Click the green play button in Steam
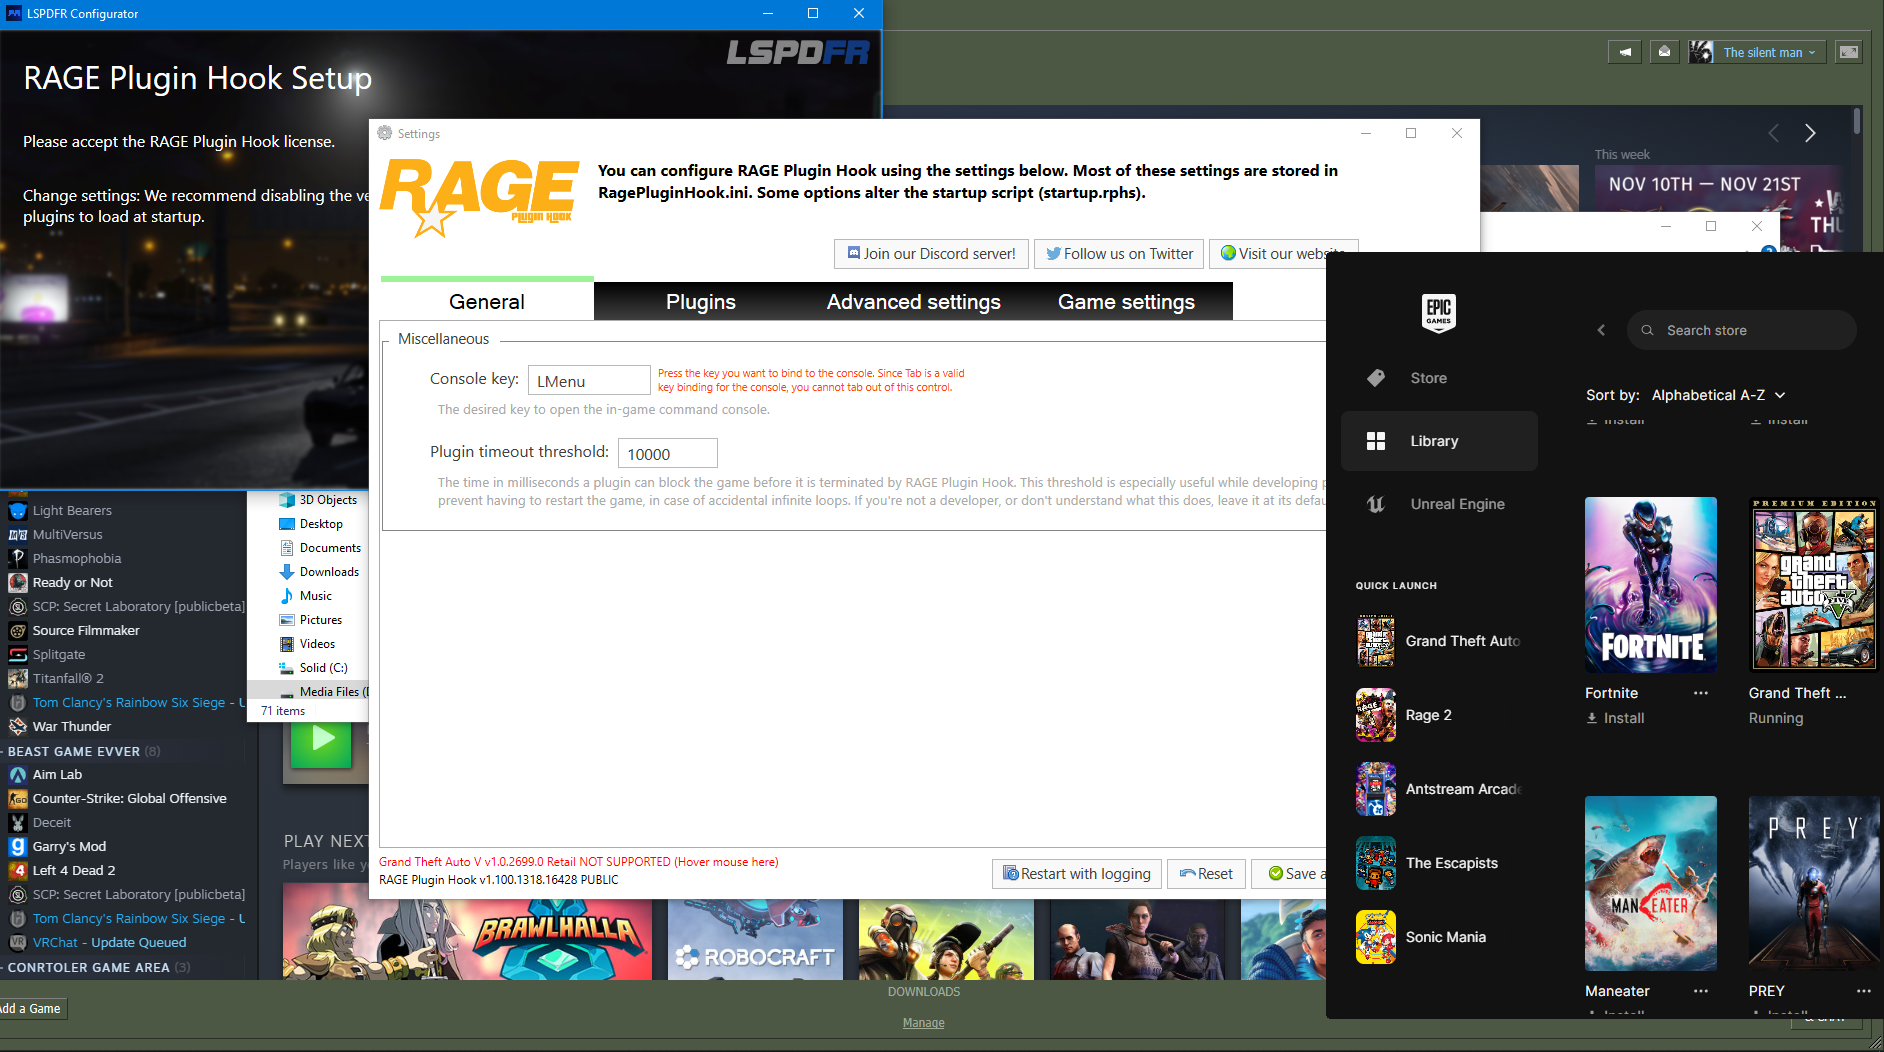This screenshot has width=1884, height=1052. (322, 741)
